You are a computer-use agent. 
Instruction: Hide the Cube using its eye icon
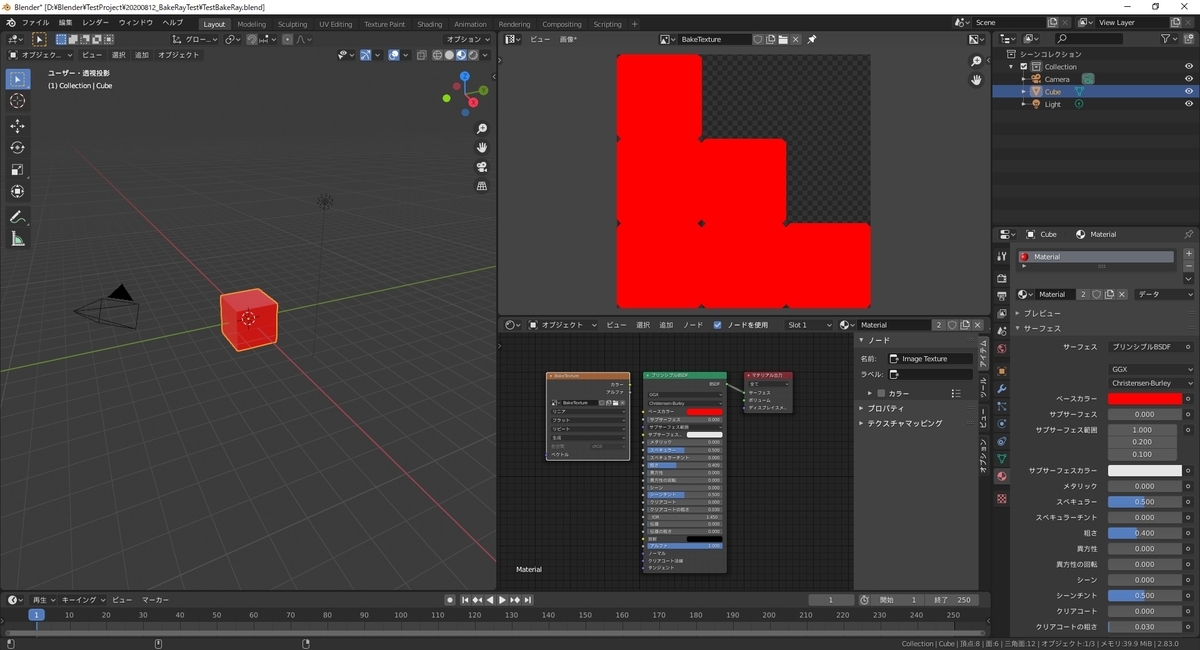click(1189, 91)
